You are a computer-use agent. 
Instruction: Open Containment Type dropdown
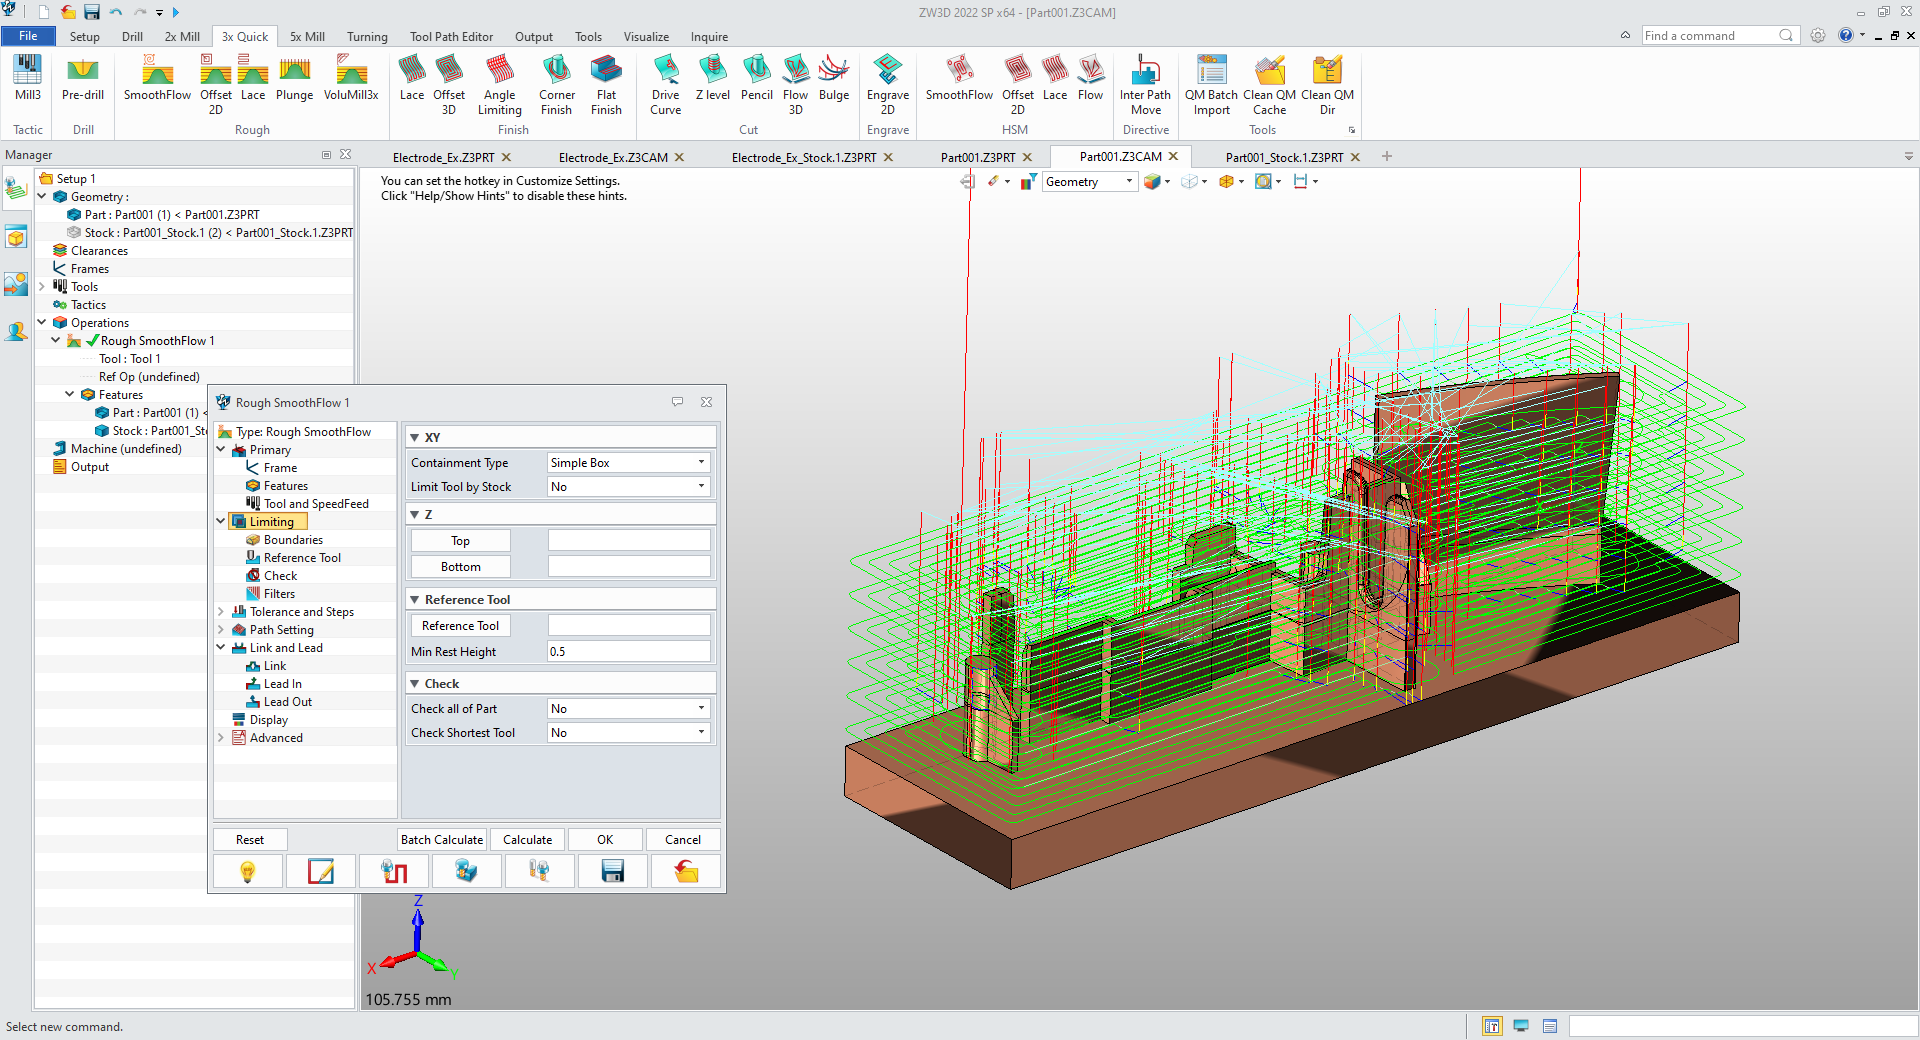[x=629, y=463]
